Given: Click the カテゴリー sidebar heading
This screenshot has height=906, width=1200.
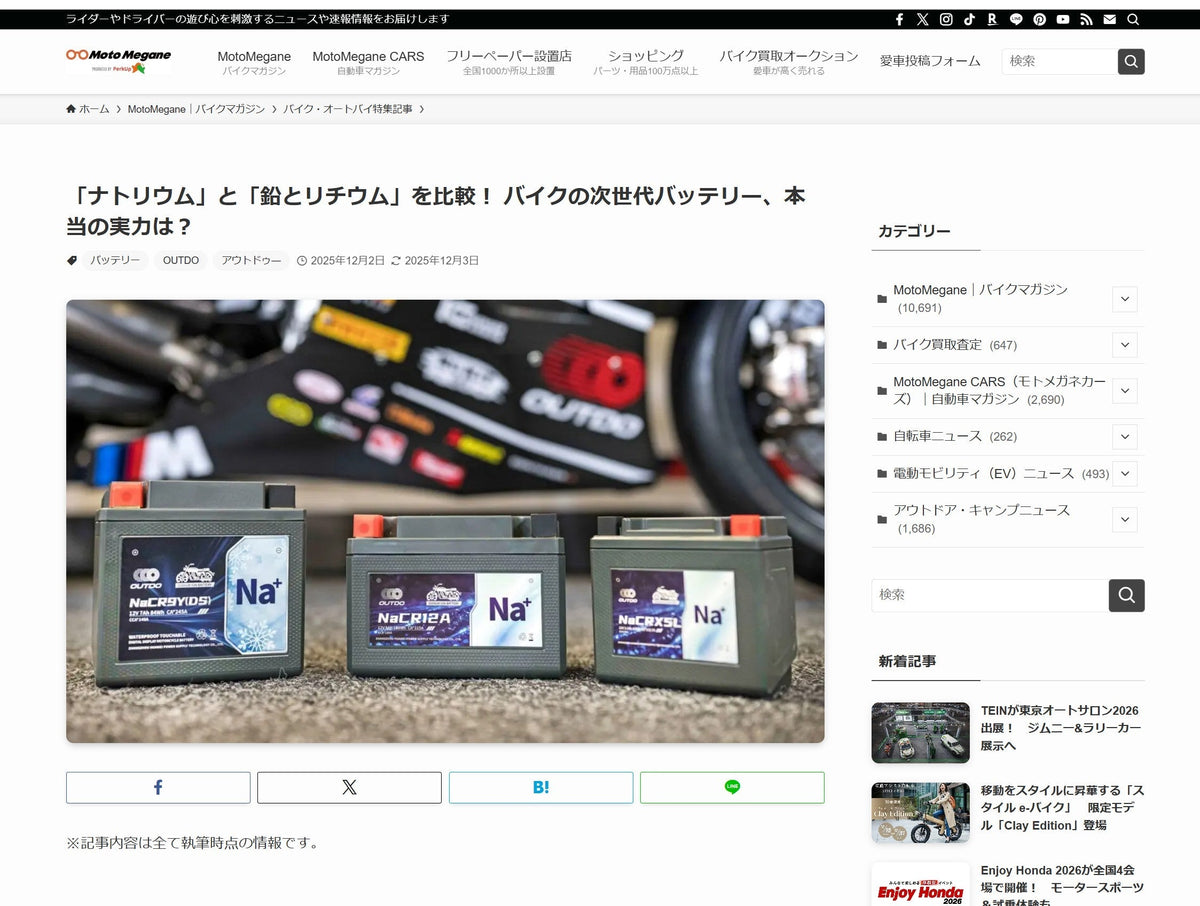Looking at the screenshot, I should (x=914, y=231).
